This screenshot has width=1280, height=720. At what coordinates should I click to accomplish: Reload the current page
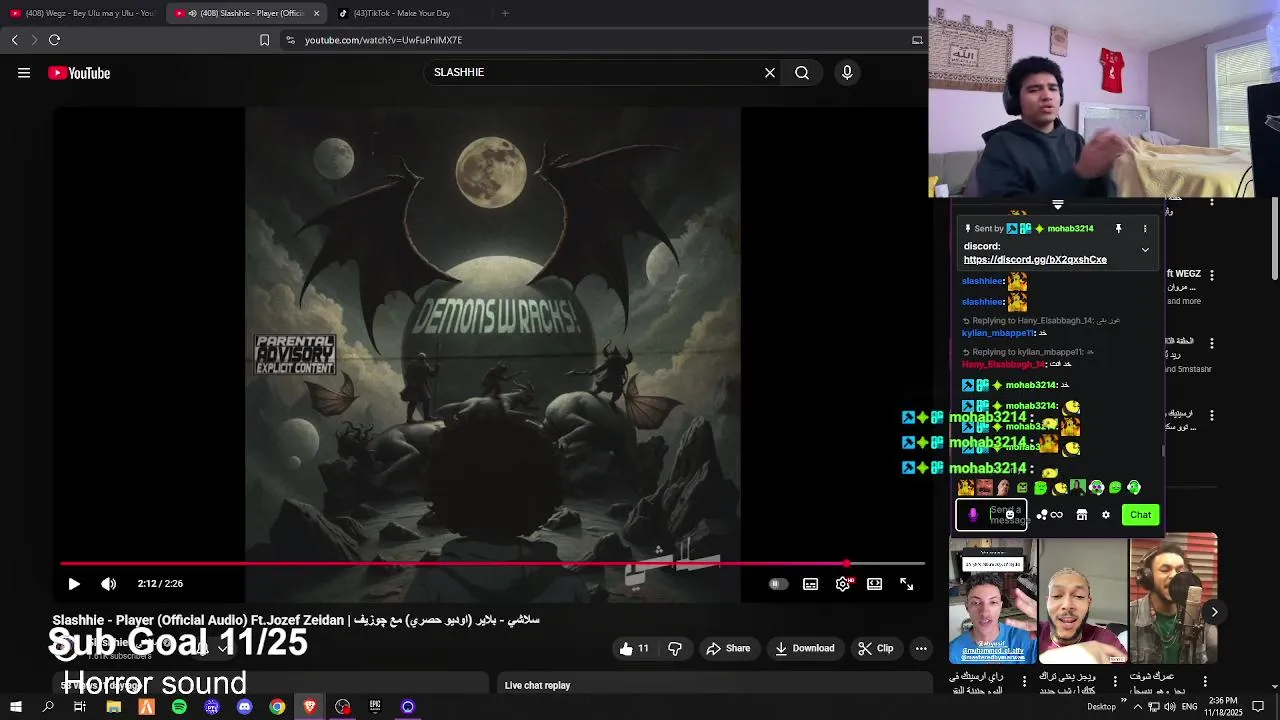55,40
